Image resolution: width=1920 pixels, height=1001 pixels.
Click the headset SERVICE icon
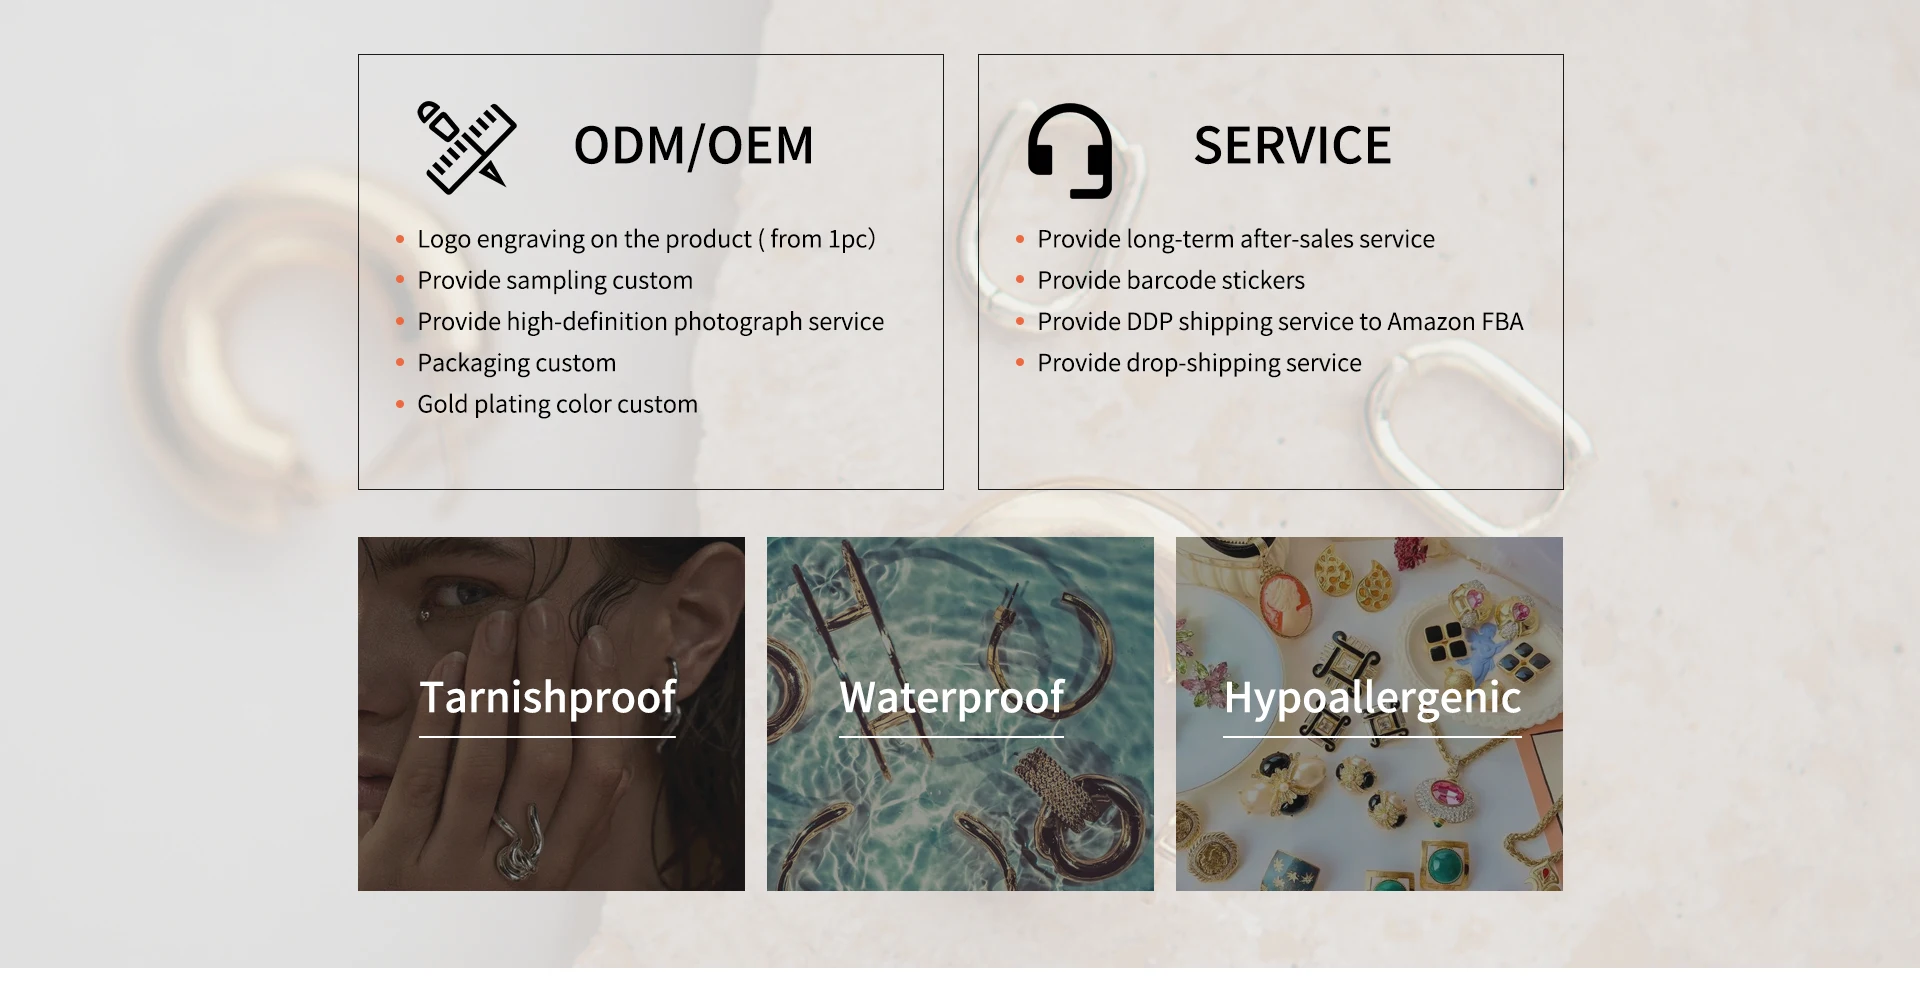point(1070,151)
